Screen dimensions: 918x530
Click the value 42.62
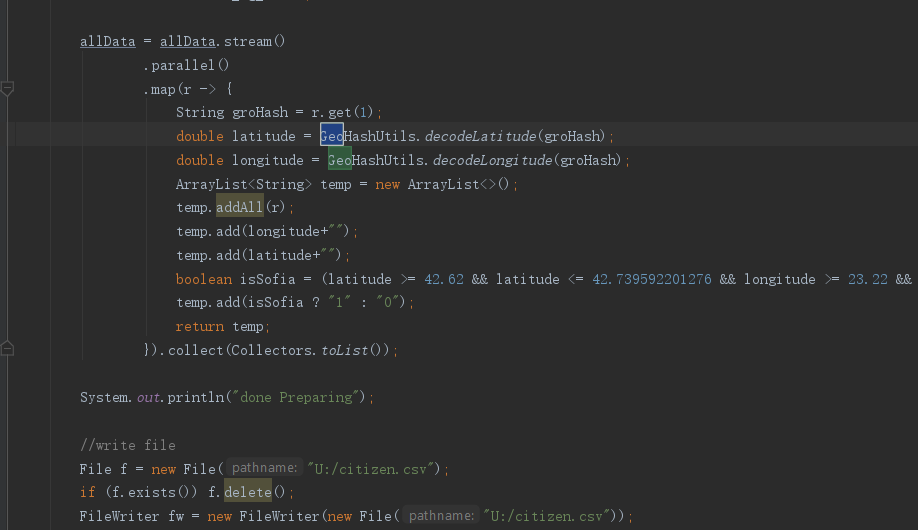[x=444, y=279]
